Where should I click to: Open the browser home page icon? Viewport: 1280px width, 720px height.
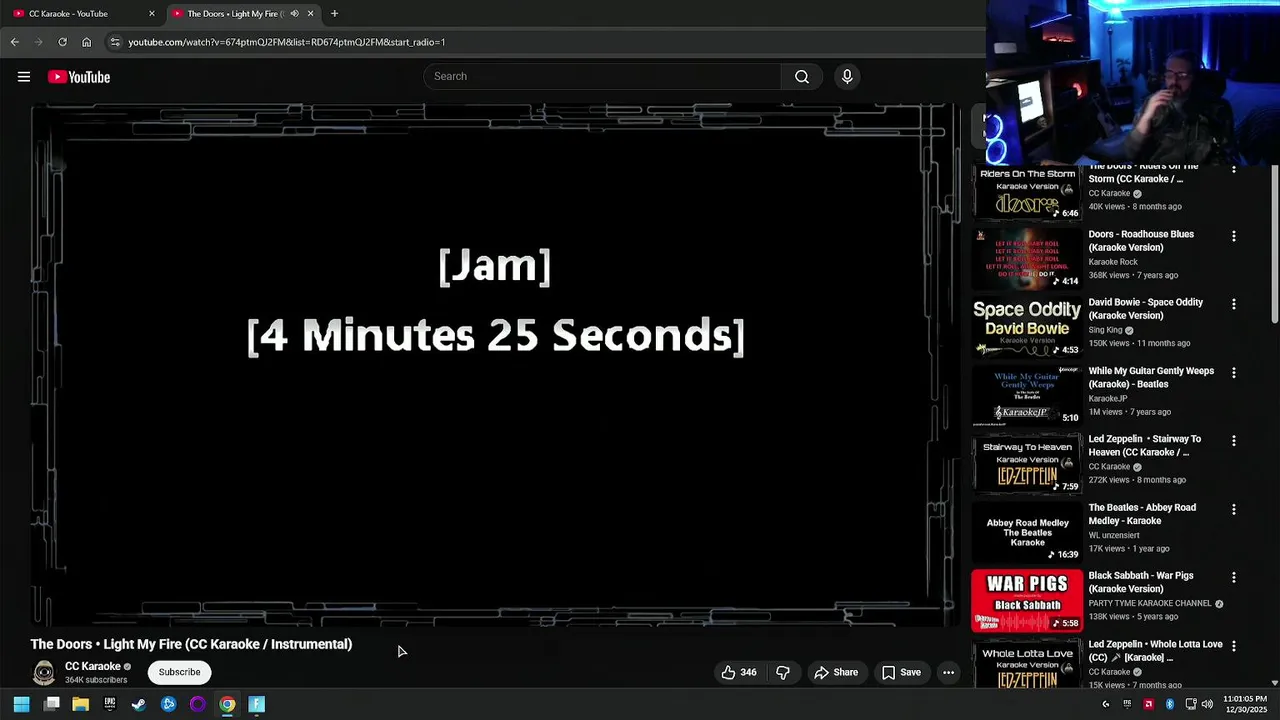tap(87, 42)
